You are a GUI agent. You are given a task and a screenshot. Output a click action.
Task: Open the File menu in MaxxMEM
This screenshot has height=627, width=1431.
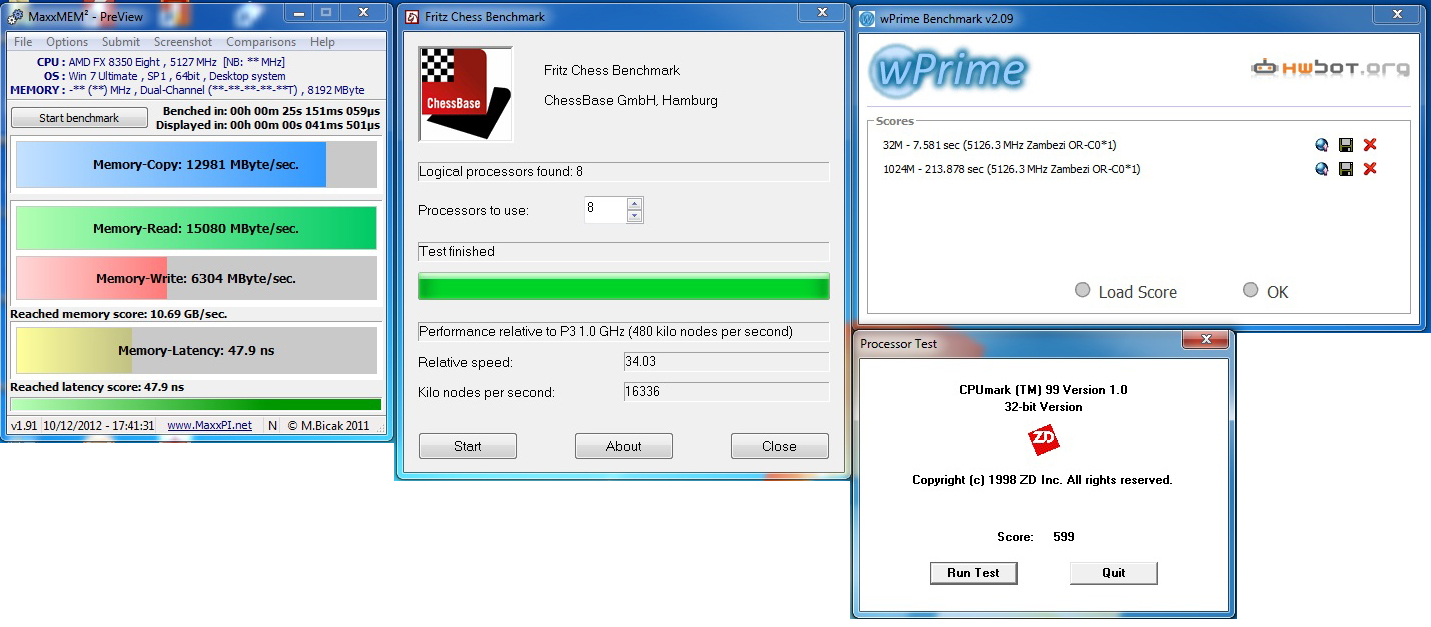(x=23, y=42)
